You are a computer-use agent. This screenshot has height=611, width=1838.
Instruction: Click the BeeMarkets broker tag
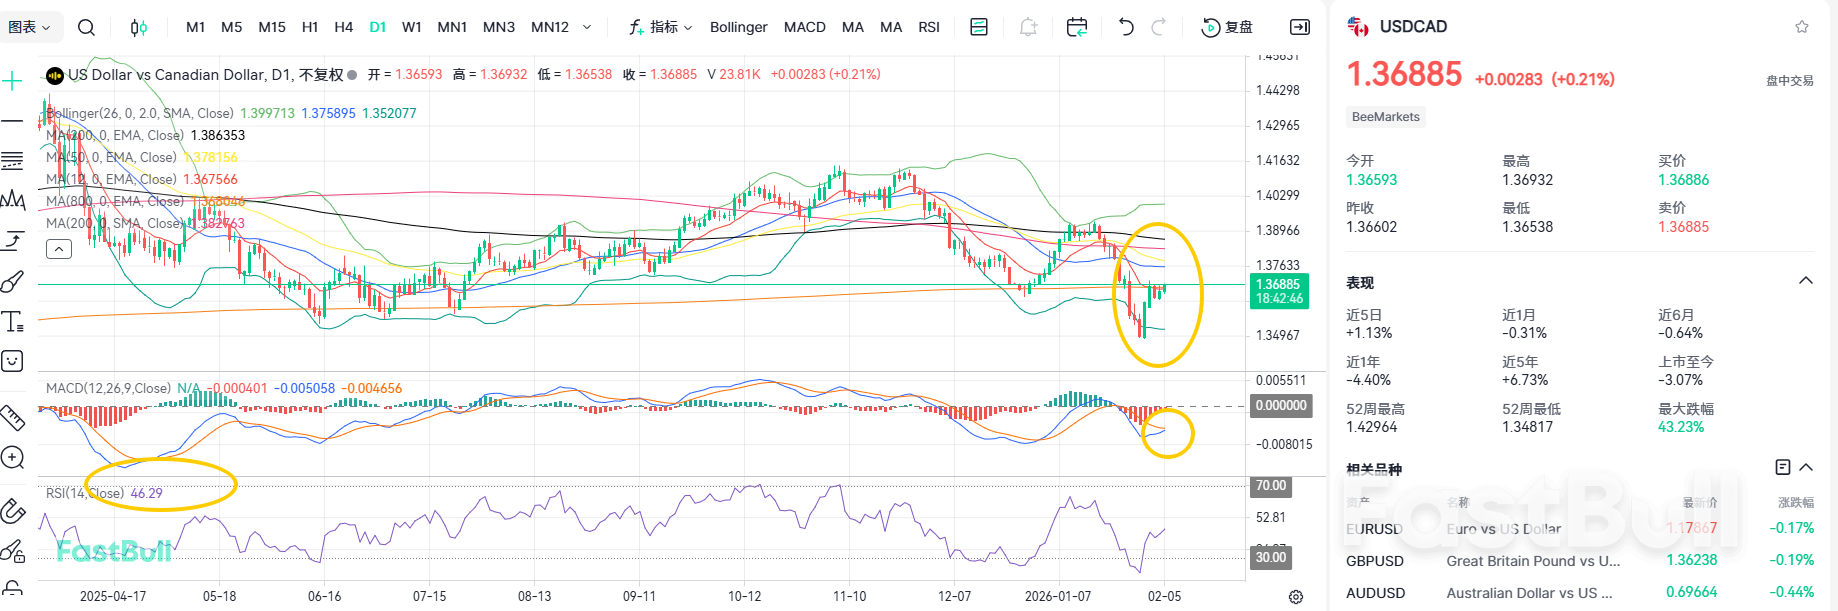[1386, 117]
